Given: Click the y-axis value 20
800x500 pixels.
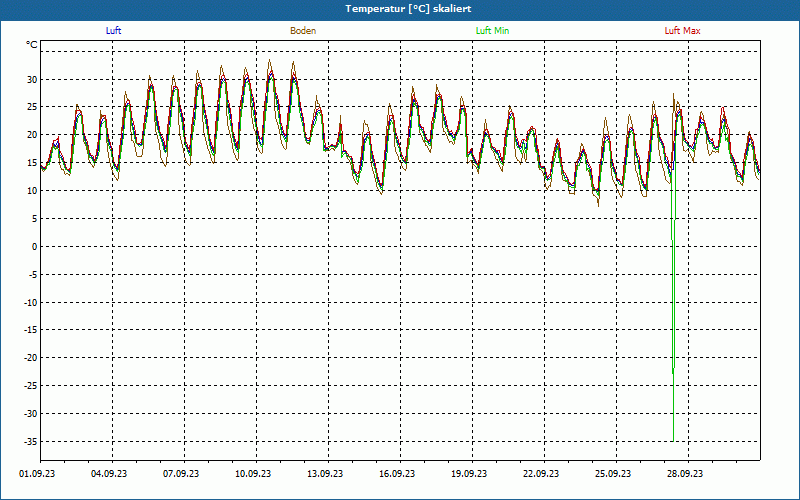Looking at the screenshot, I should pyautogui.click(x=32, y=135).
